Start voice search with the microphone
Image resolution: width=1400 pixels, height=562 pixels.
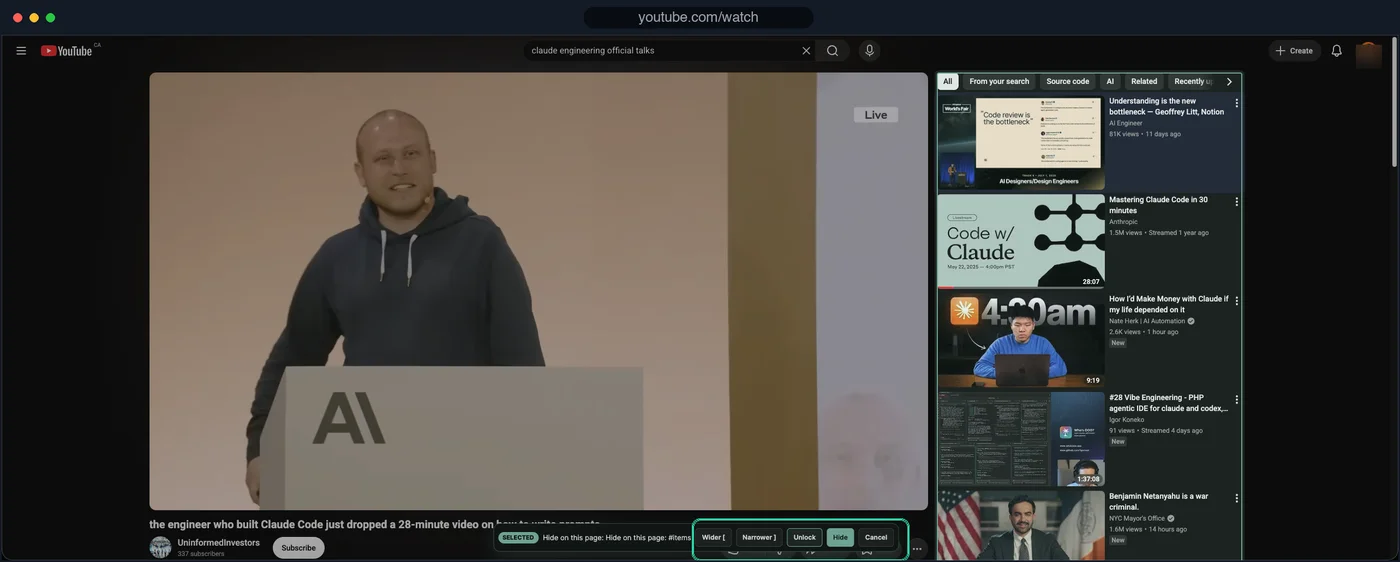pyautogui.click(x=869, y=51)
